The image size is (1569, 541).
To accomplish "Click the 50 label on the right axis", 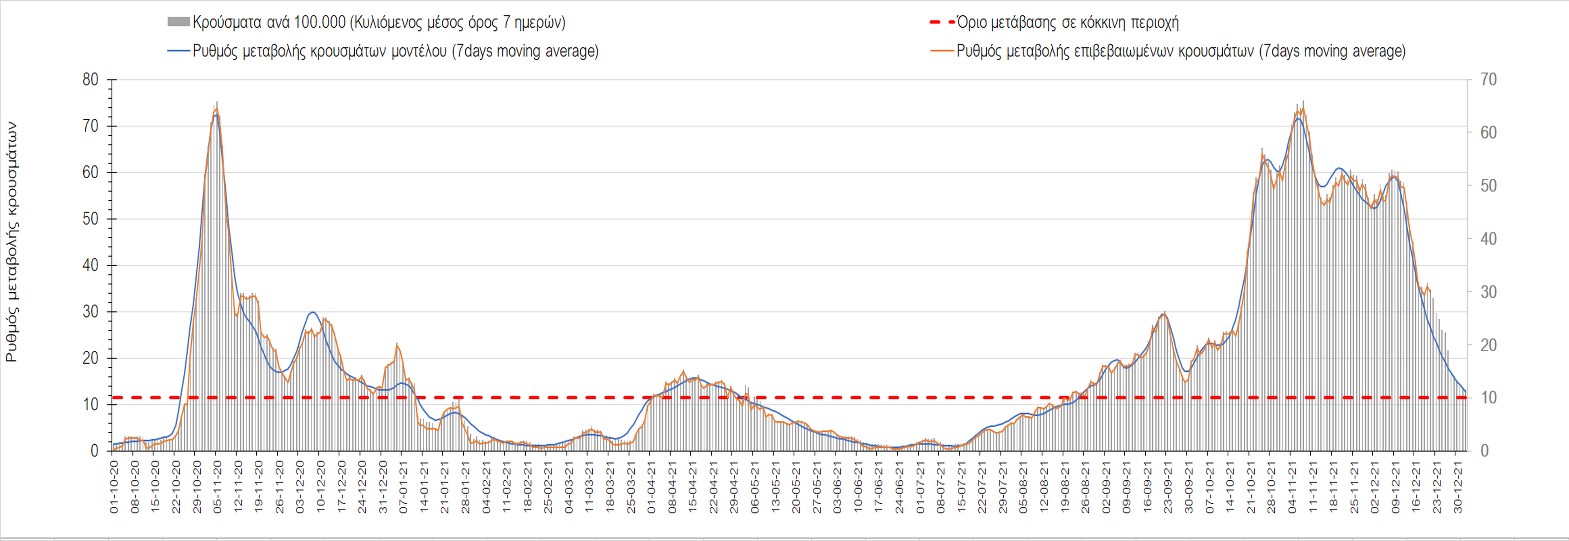I will tap(1488, 186).
